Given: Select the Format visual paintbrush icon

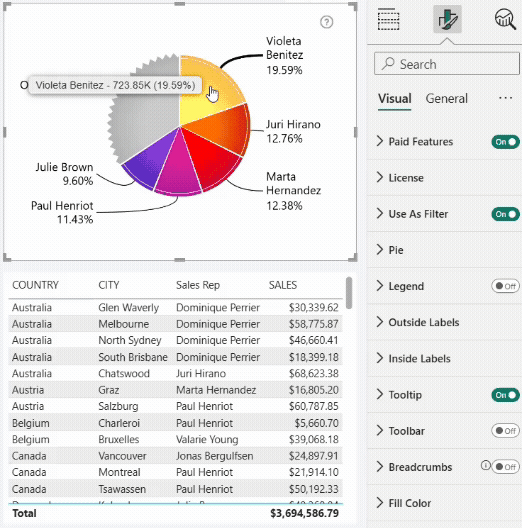Looking at the screenshot, I should (x=447, y=19).
